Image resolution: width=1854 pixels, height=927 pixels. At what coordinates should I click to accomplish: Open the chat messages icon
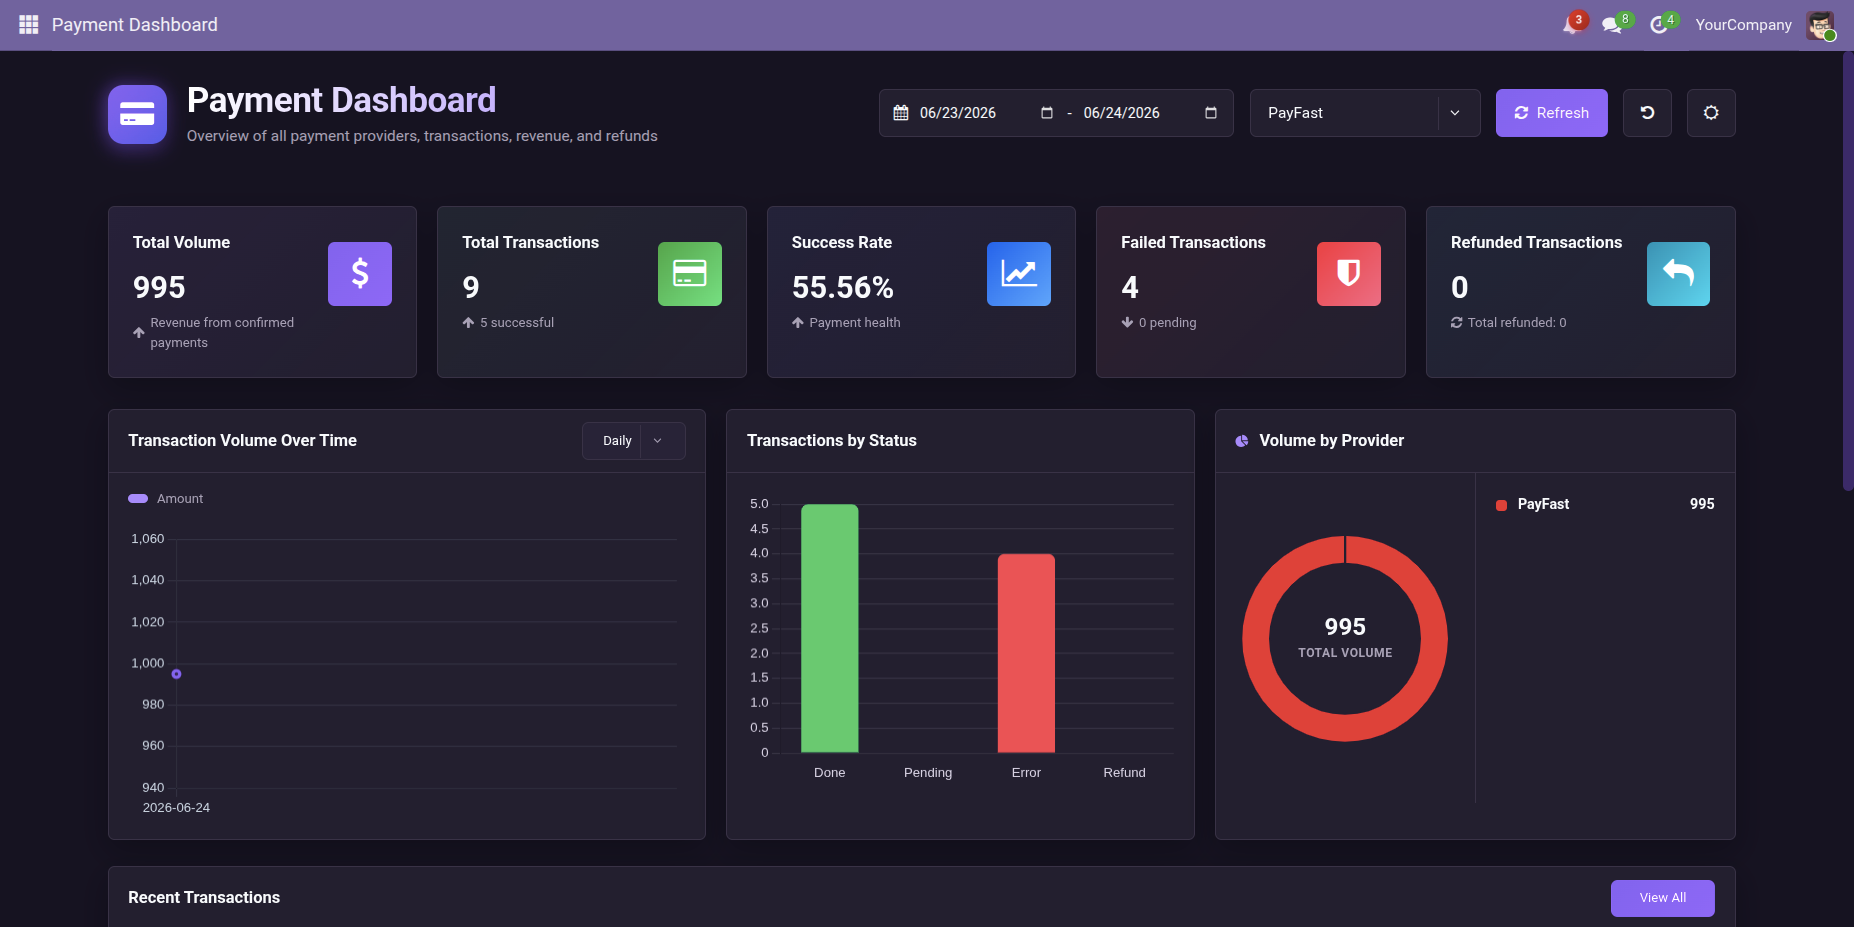1612,25
